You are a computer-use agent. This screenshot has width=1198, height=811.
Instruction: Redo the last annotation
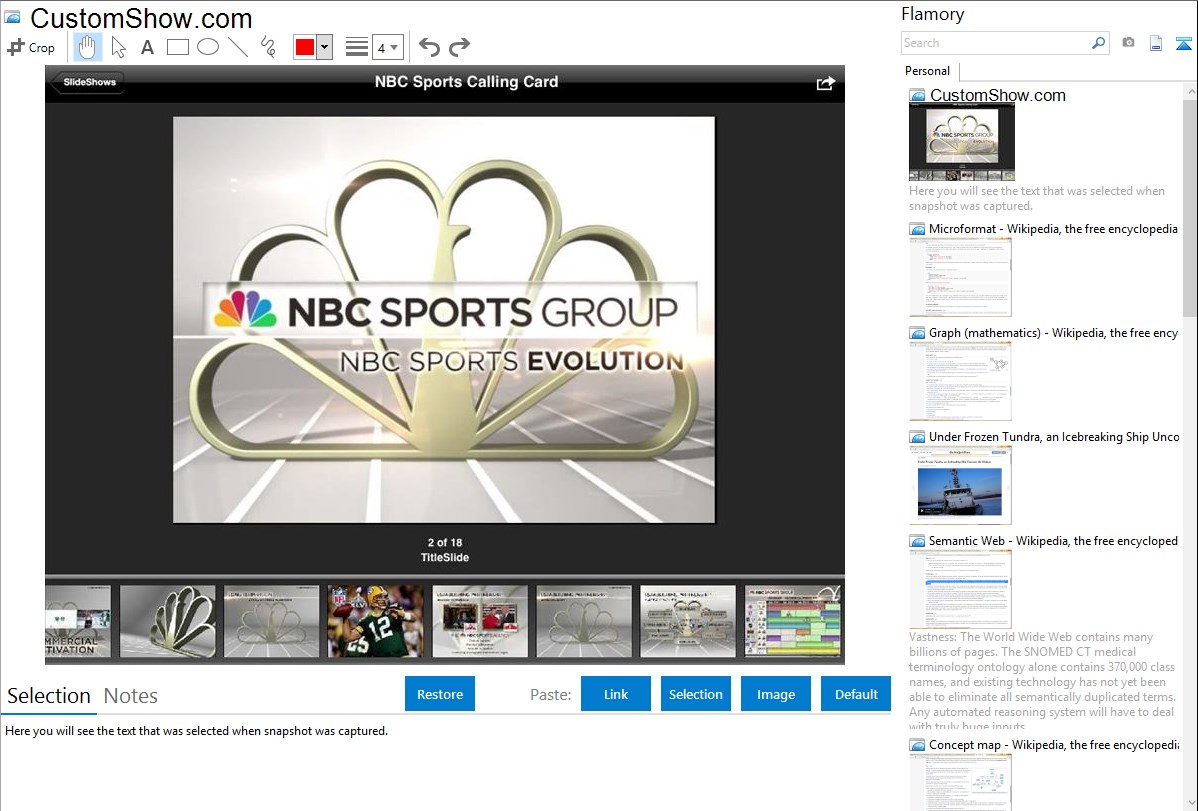[459, 47]
